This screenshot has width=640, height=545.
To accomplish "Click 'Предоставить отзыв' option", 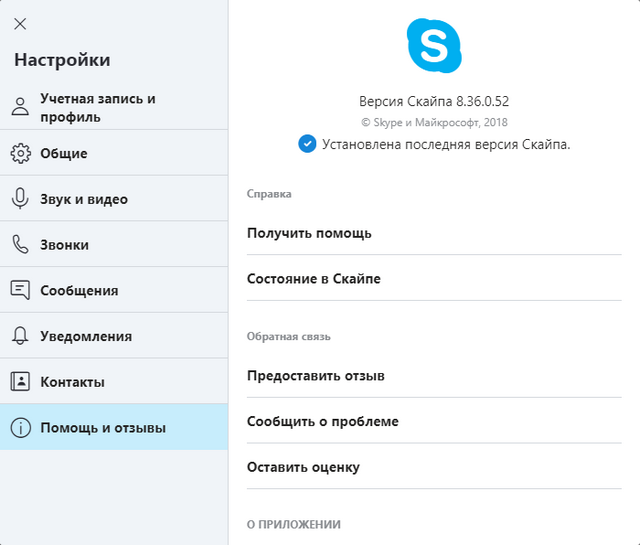I will point(316,376).
